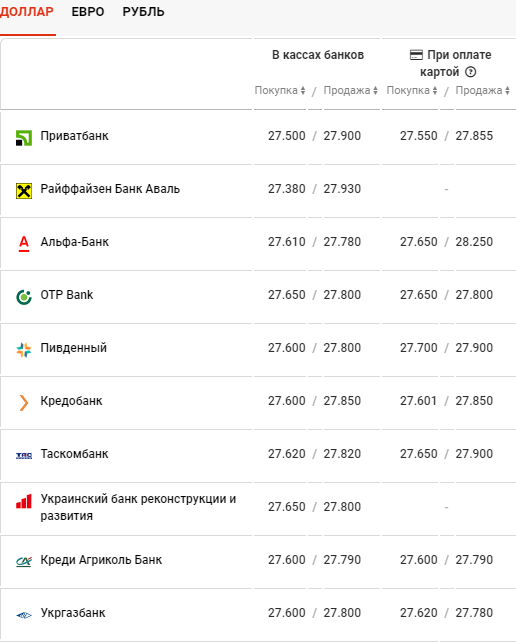Click the Укргазбанк blue logo icon

click(x=24, y=615)
